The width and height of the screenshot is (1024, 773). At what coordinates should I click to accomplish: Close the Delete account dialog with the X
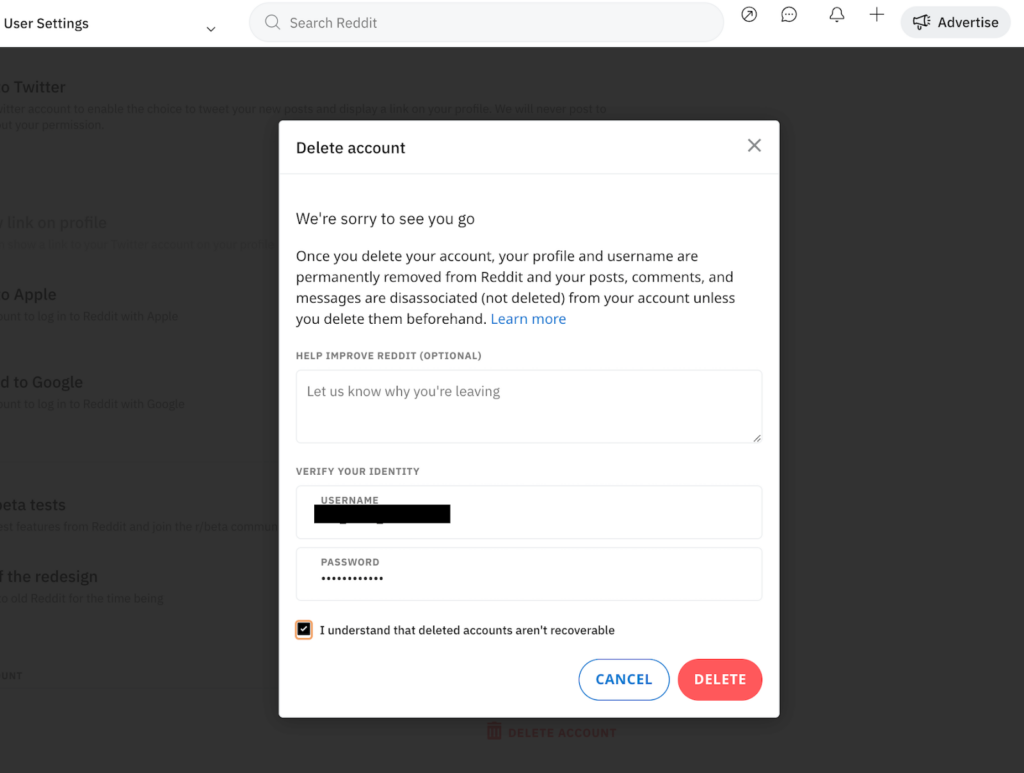(754, 144)
